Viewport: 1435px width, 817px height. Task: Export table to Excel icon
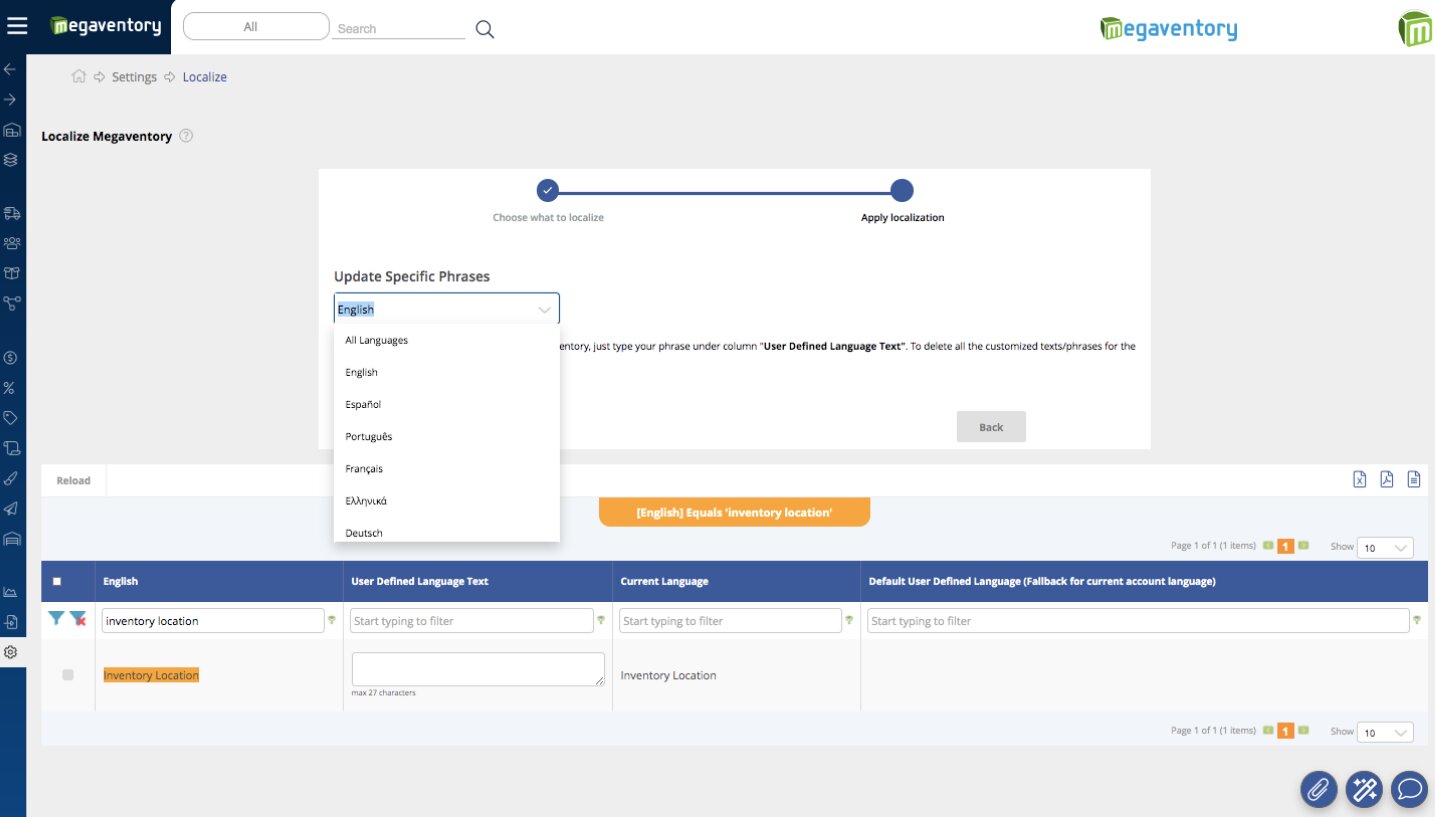click(1360, 480)
